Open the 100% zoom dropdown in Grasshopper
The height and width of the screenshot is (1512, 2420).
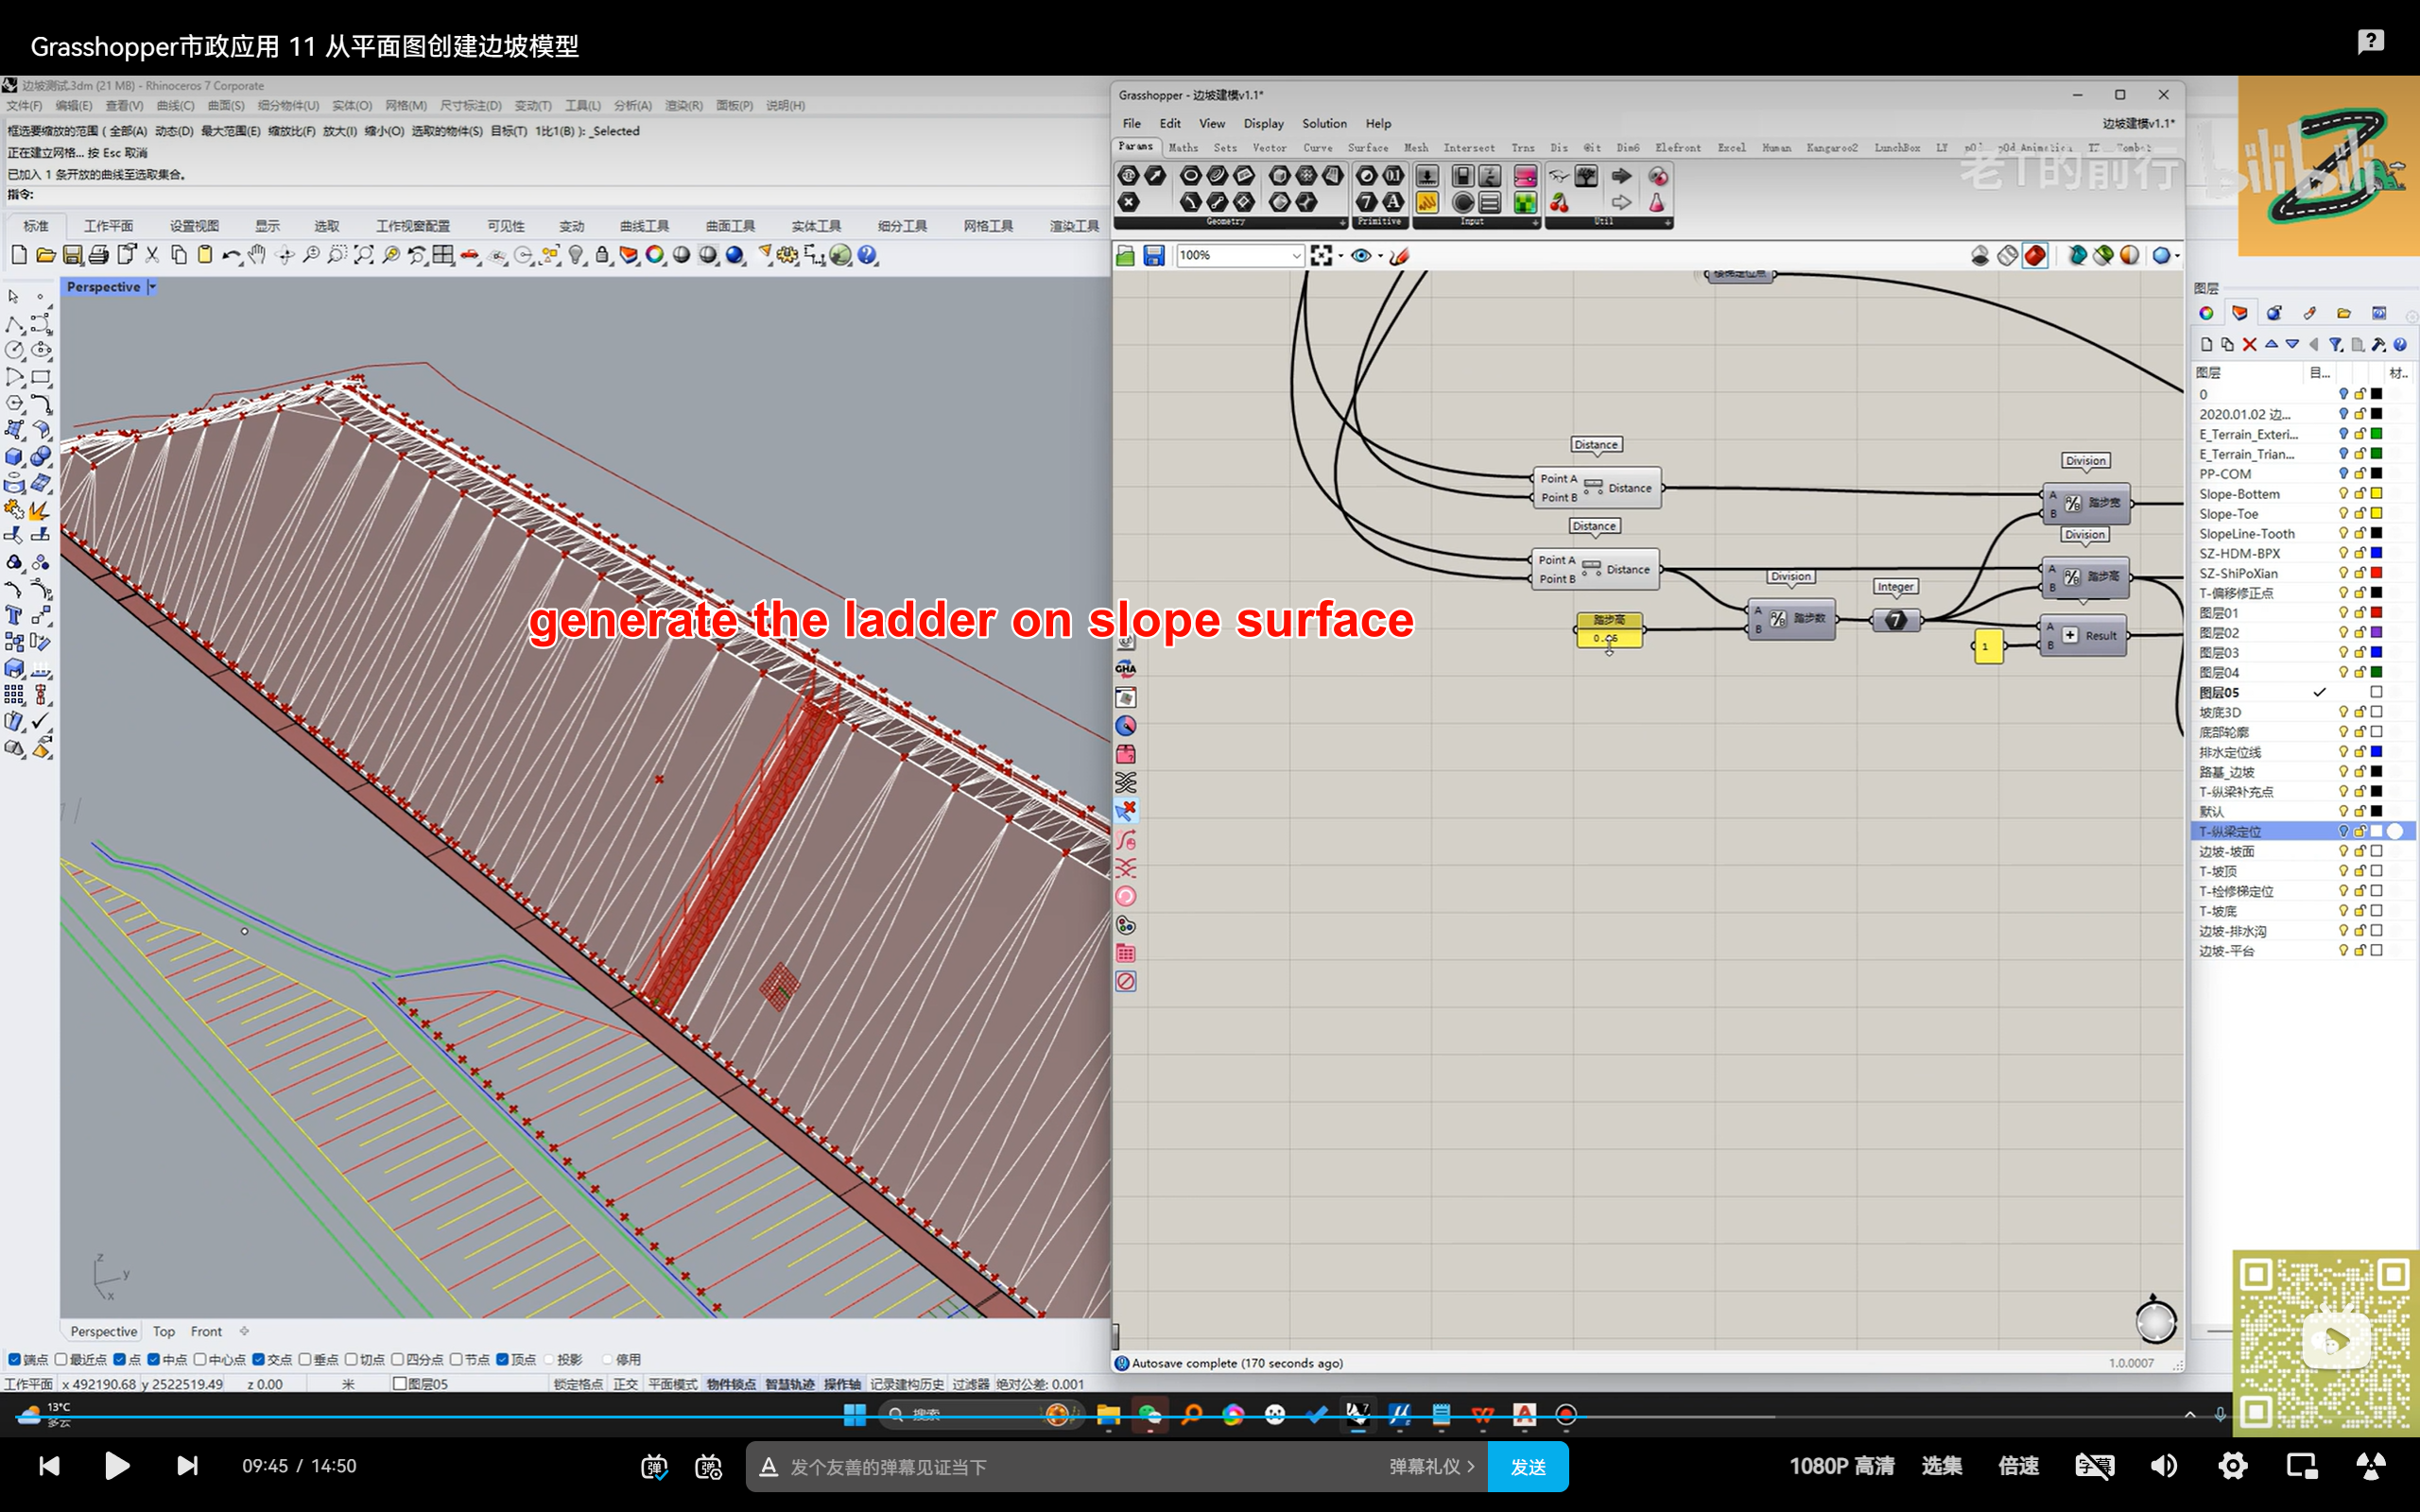pos(1296,256)
